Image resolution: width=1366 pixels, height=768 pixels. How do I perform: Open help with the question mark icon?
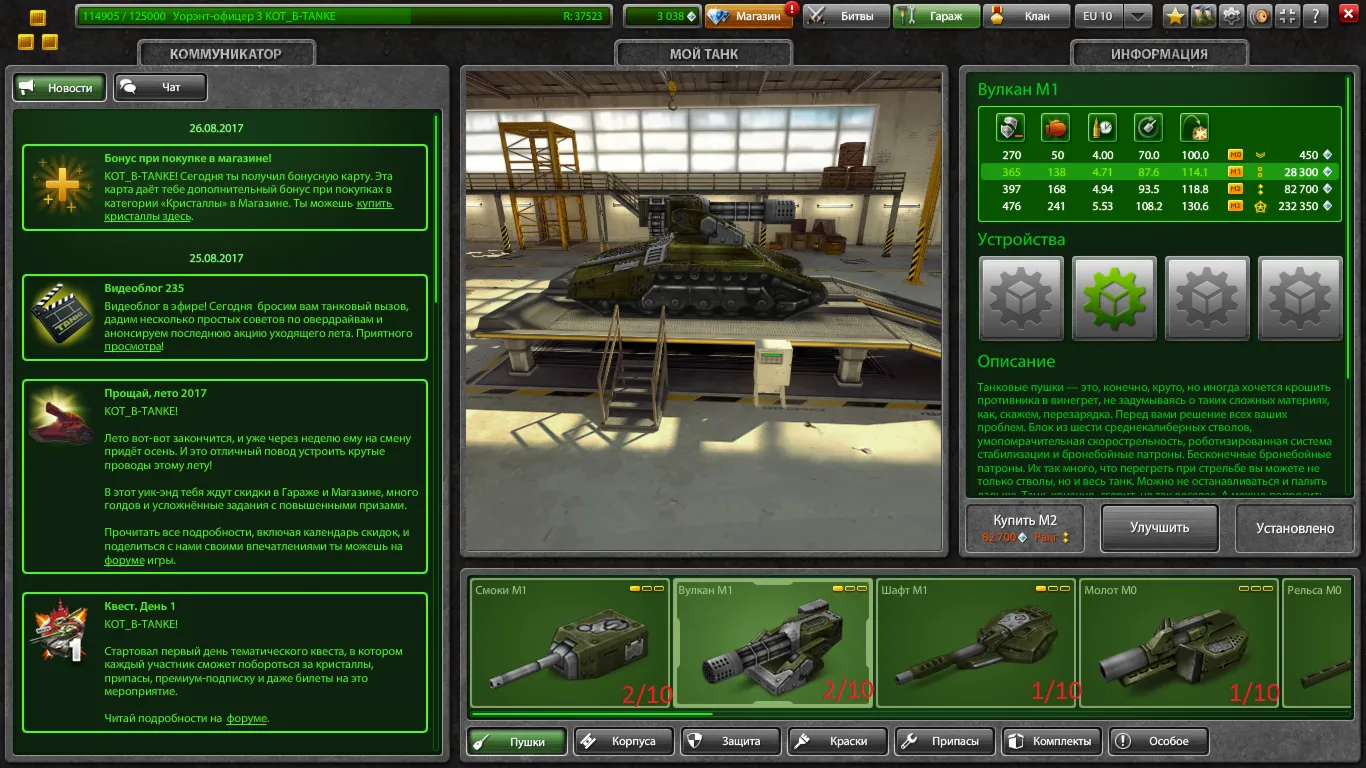[x=1317, y=16]
